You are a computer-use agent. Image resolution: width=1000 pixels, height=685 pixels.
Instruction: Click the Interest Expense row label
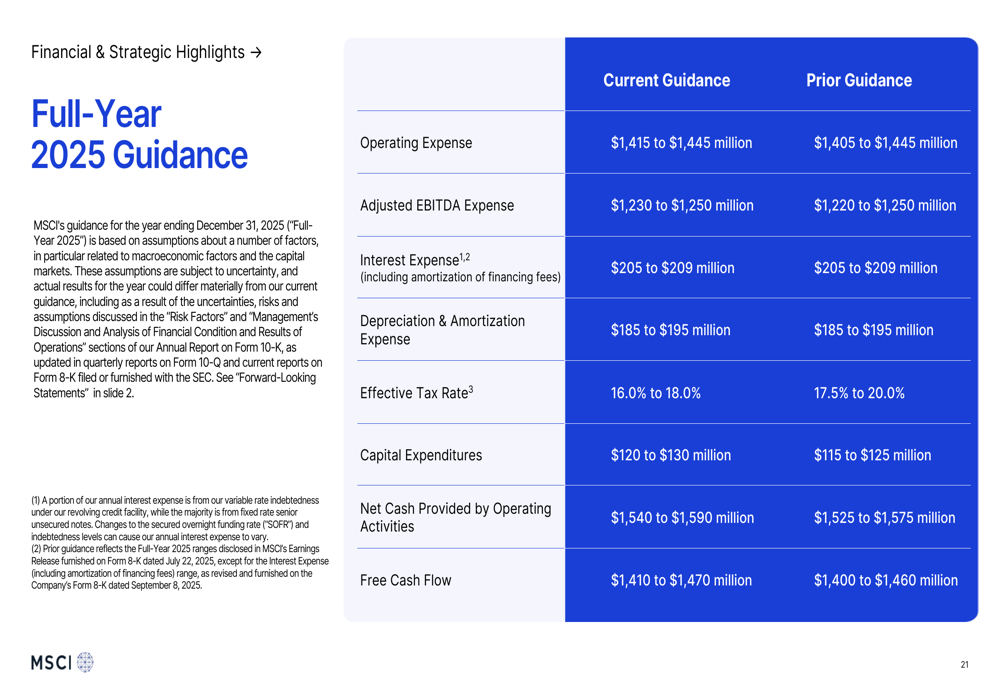click(415, 260)
